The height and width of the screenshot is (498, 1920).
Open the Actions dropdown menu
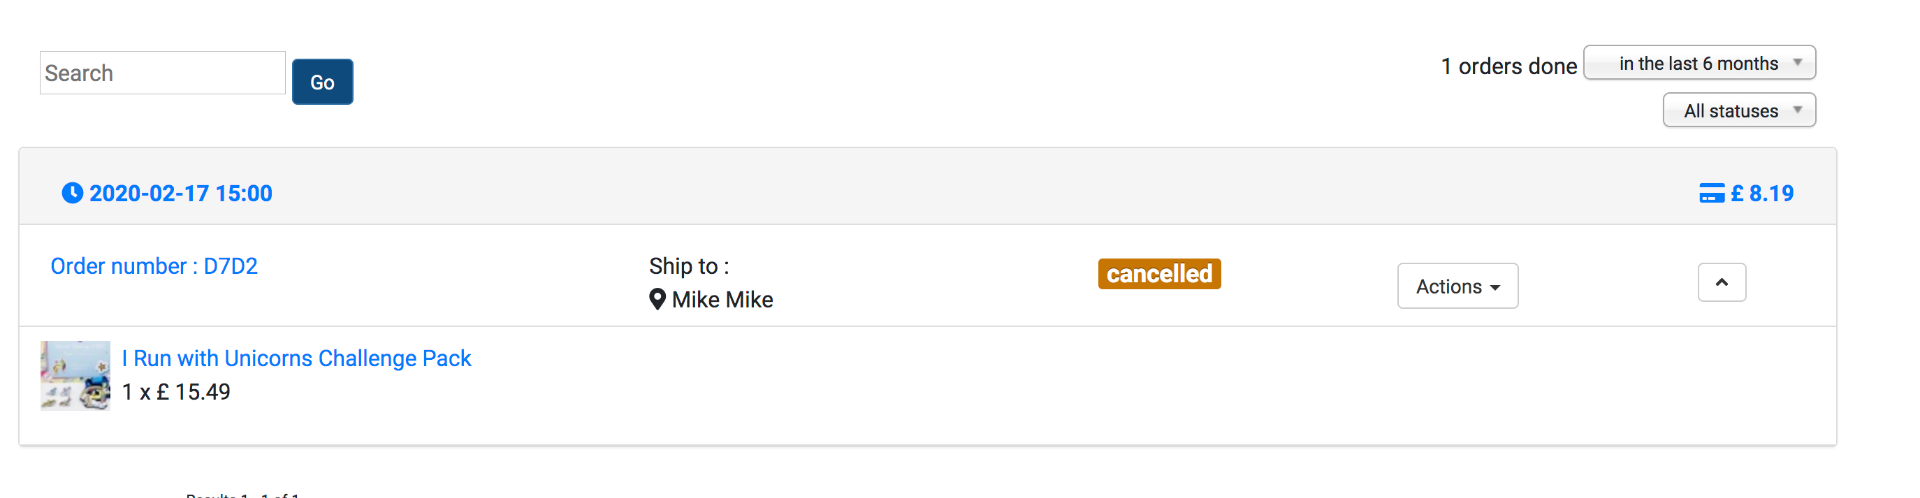pyautogui.click(x=1457, y=286)
